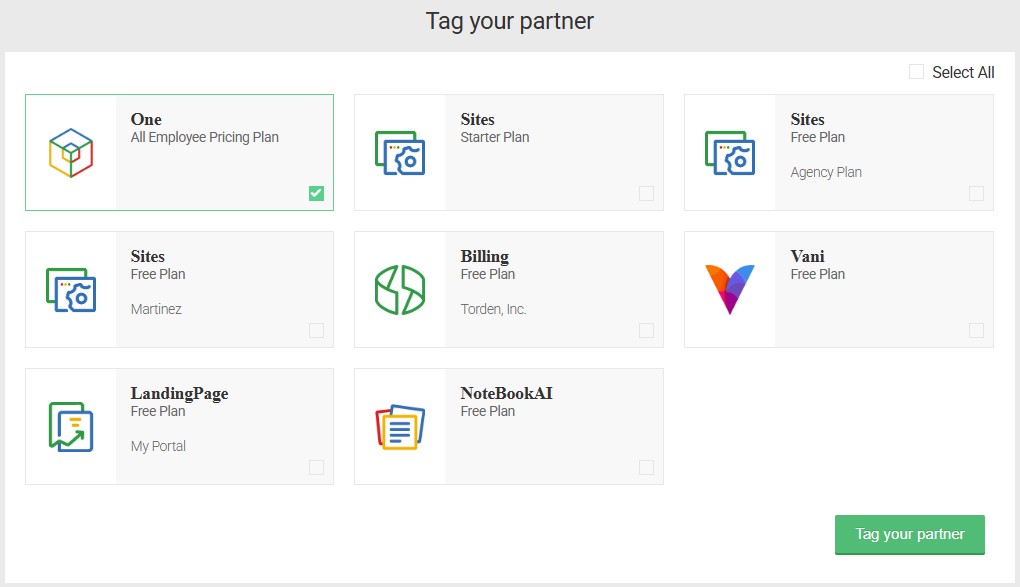Enable the Select All checkbox
Viewport: 1020px width, 587px height.
916,72
